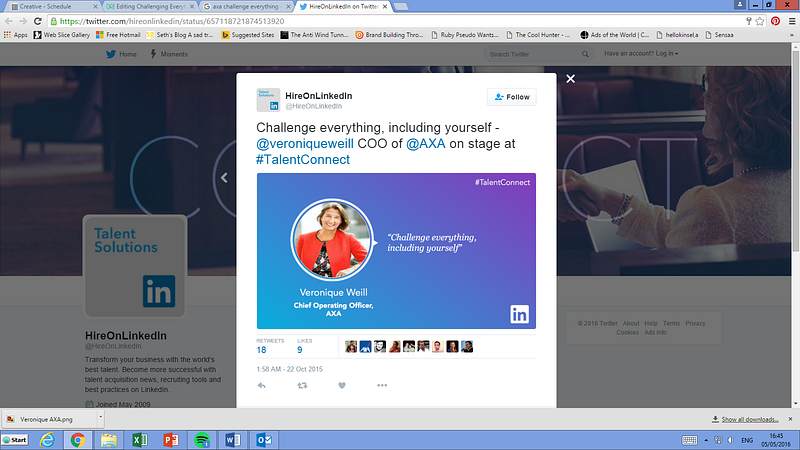Switch to the Editing Challenging Everything tab
The width and height of the screenshot is (800, 450).
[150, 6]
